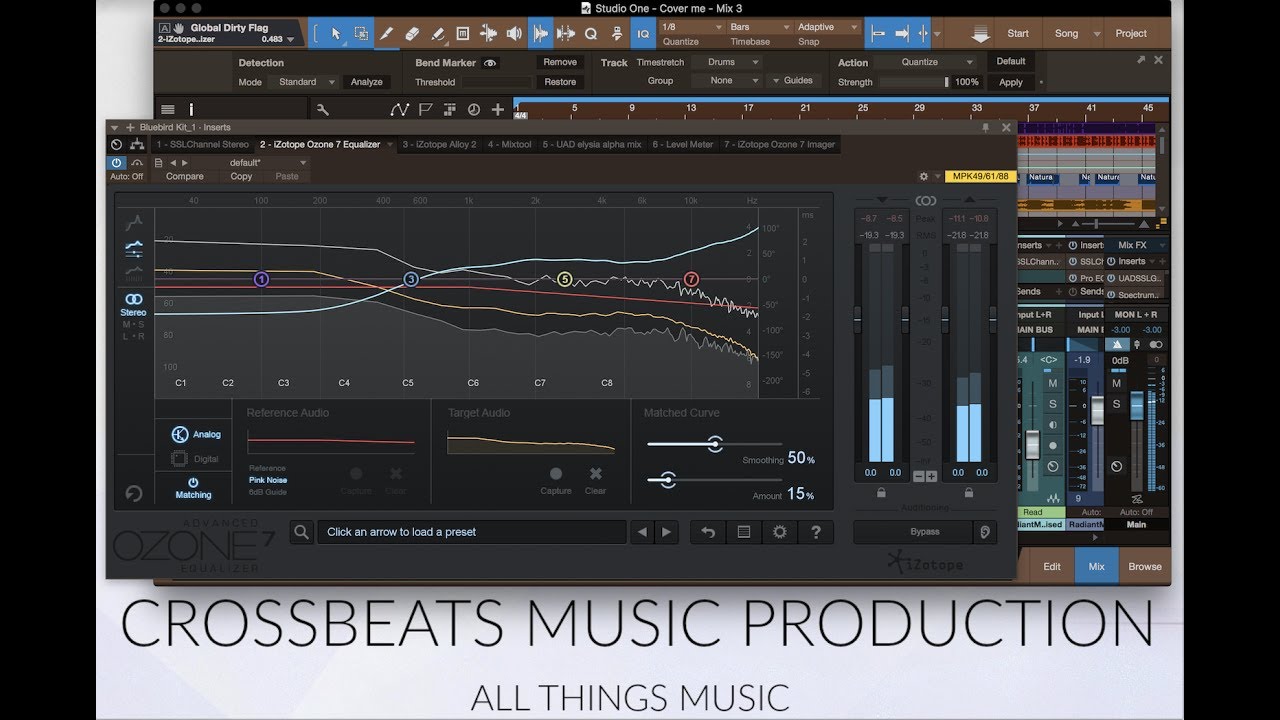Toggle the plugin power activate button

pyautogui.click(x=116, y=162)
